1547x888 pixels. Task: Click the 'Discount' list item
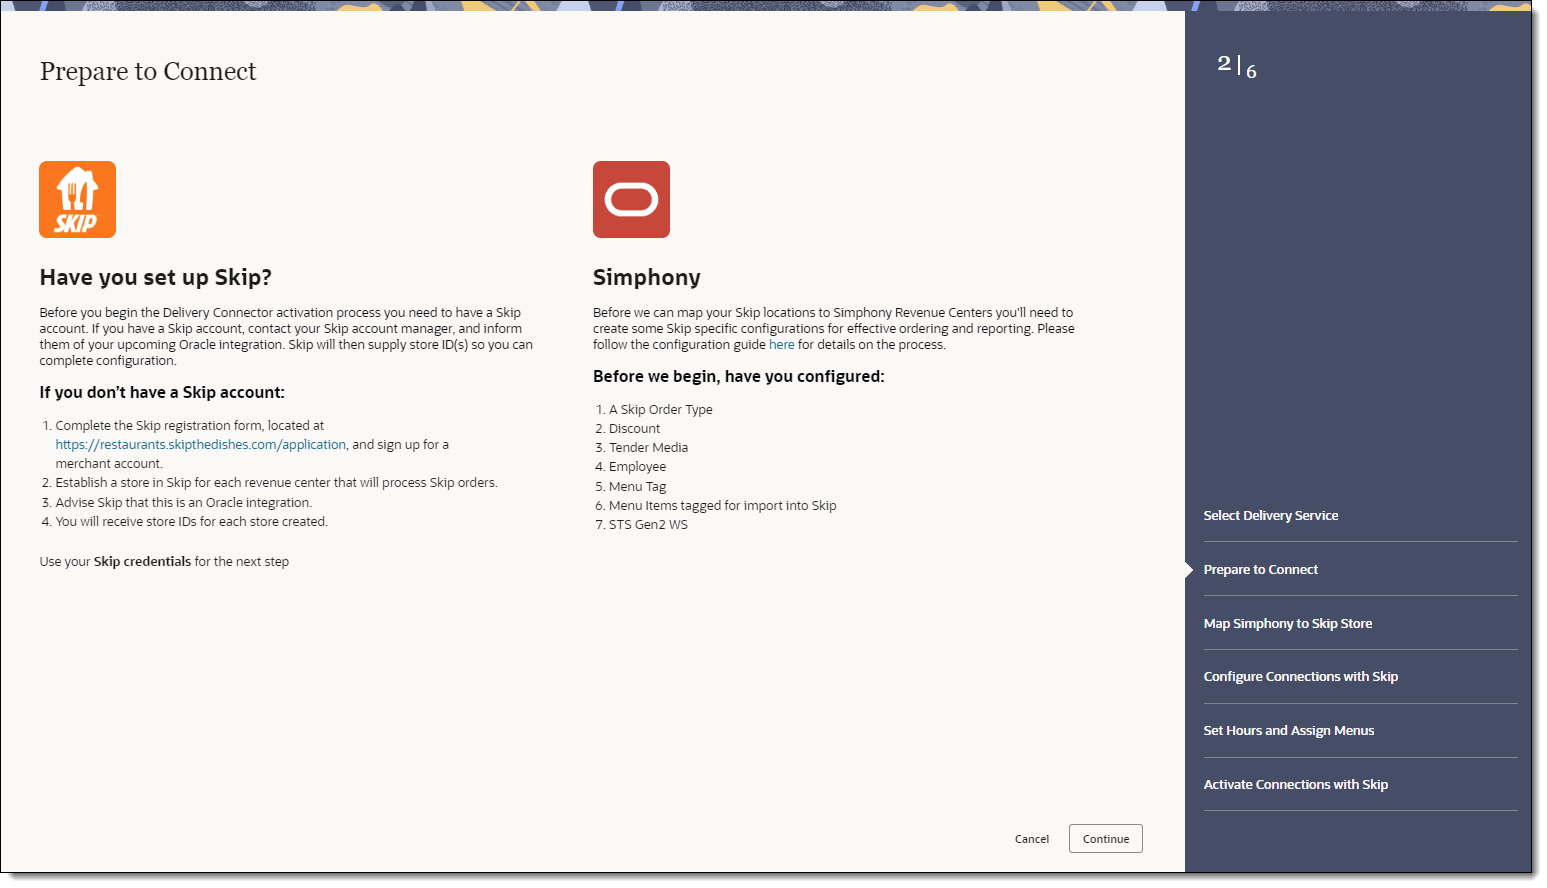[634, 428]
